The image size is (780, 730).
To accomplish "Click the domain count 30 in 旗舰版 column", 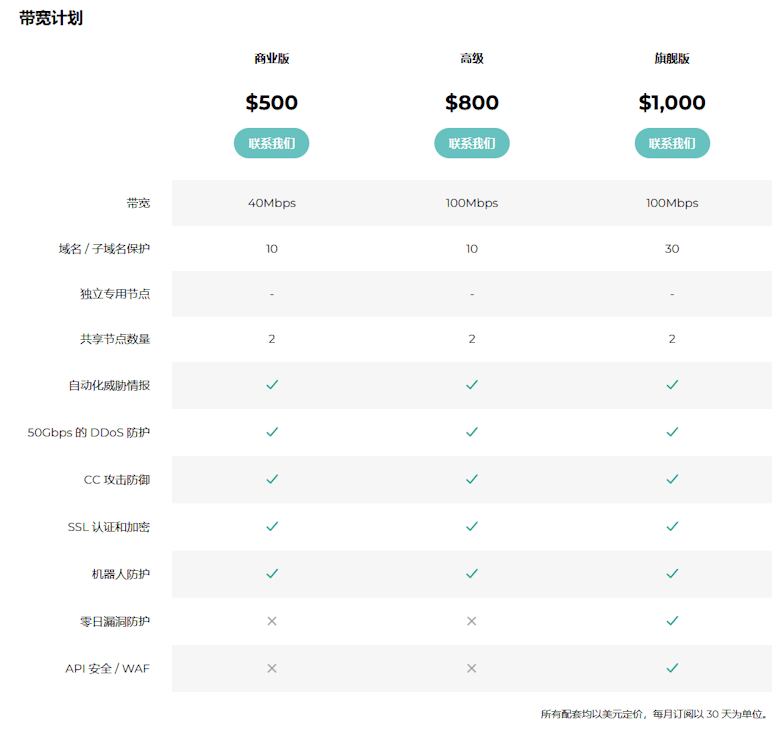I will pos(672,249).
